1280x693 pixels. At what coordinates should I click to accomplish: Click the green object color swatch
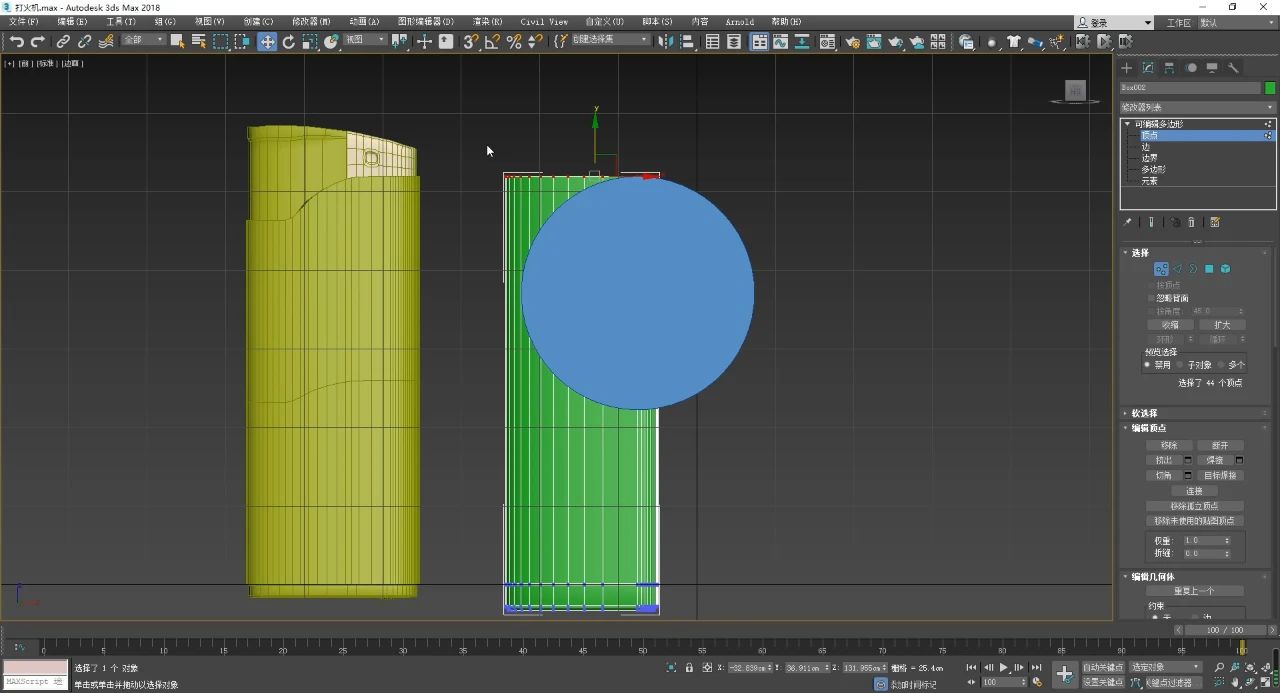[1270, 88]
